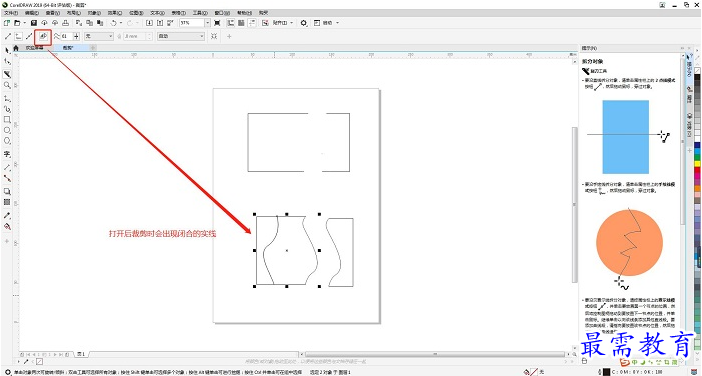Open the cut span dropdown
The image size is (702, 376).
98,36
